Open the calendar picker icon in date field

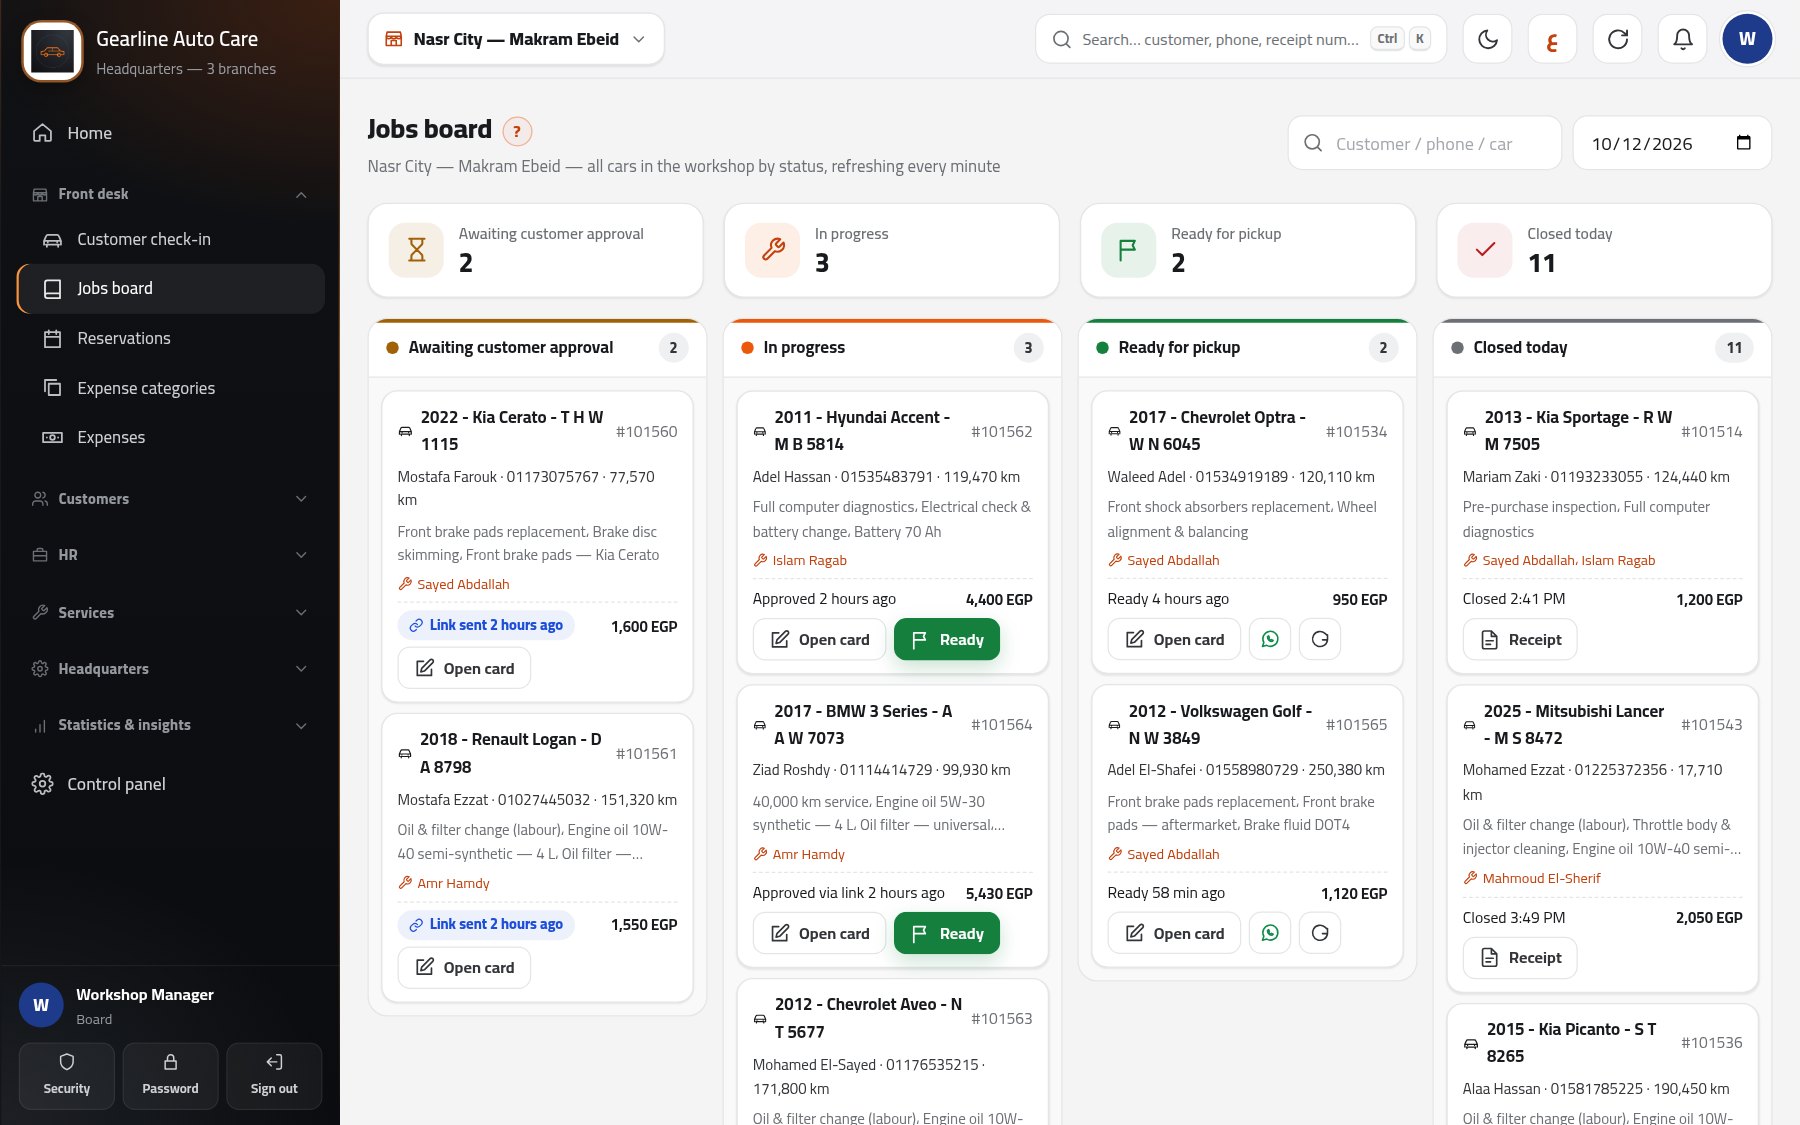click(x=1743, y=143)
